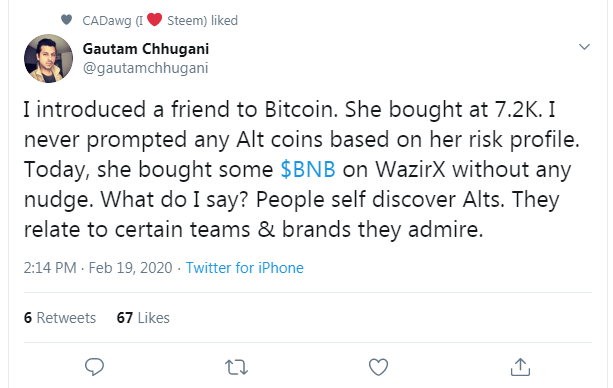The image size is (613, 388).
Task: Click red heart emoji in CADawg name
Action: 154,19
